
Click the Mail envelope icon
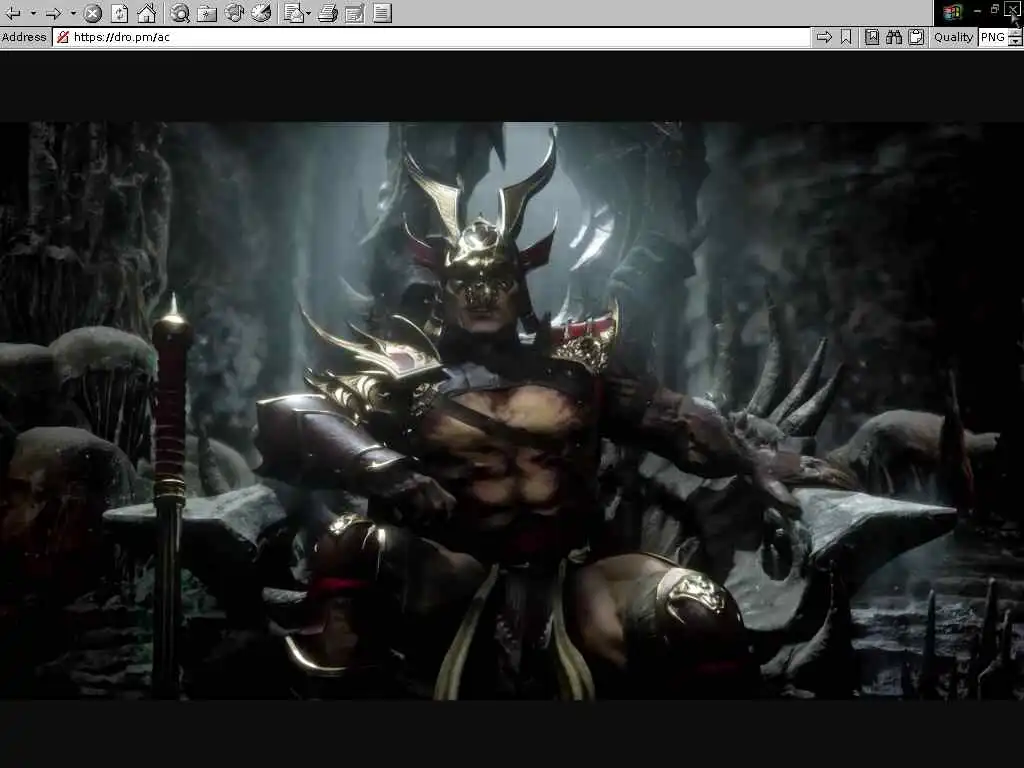(294, 12)
